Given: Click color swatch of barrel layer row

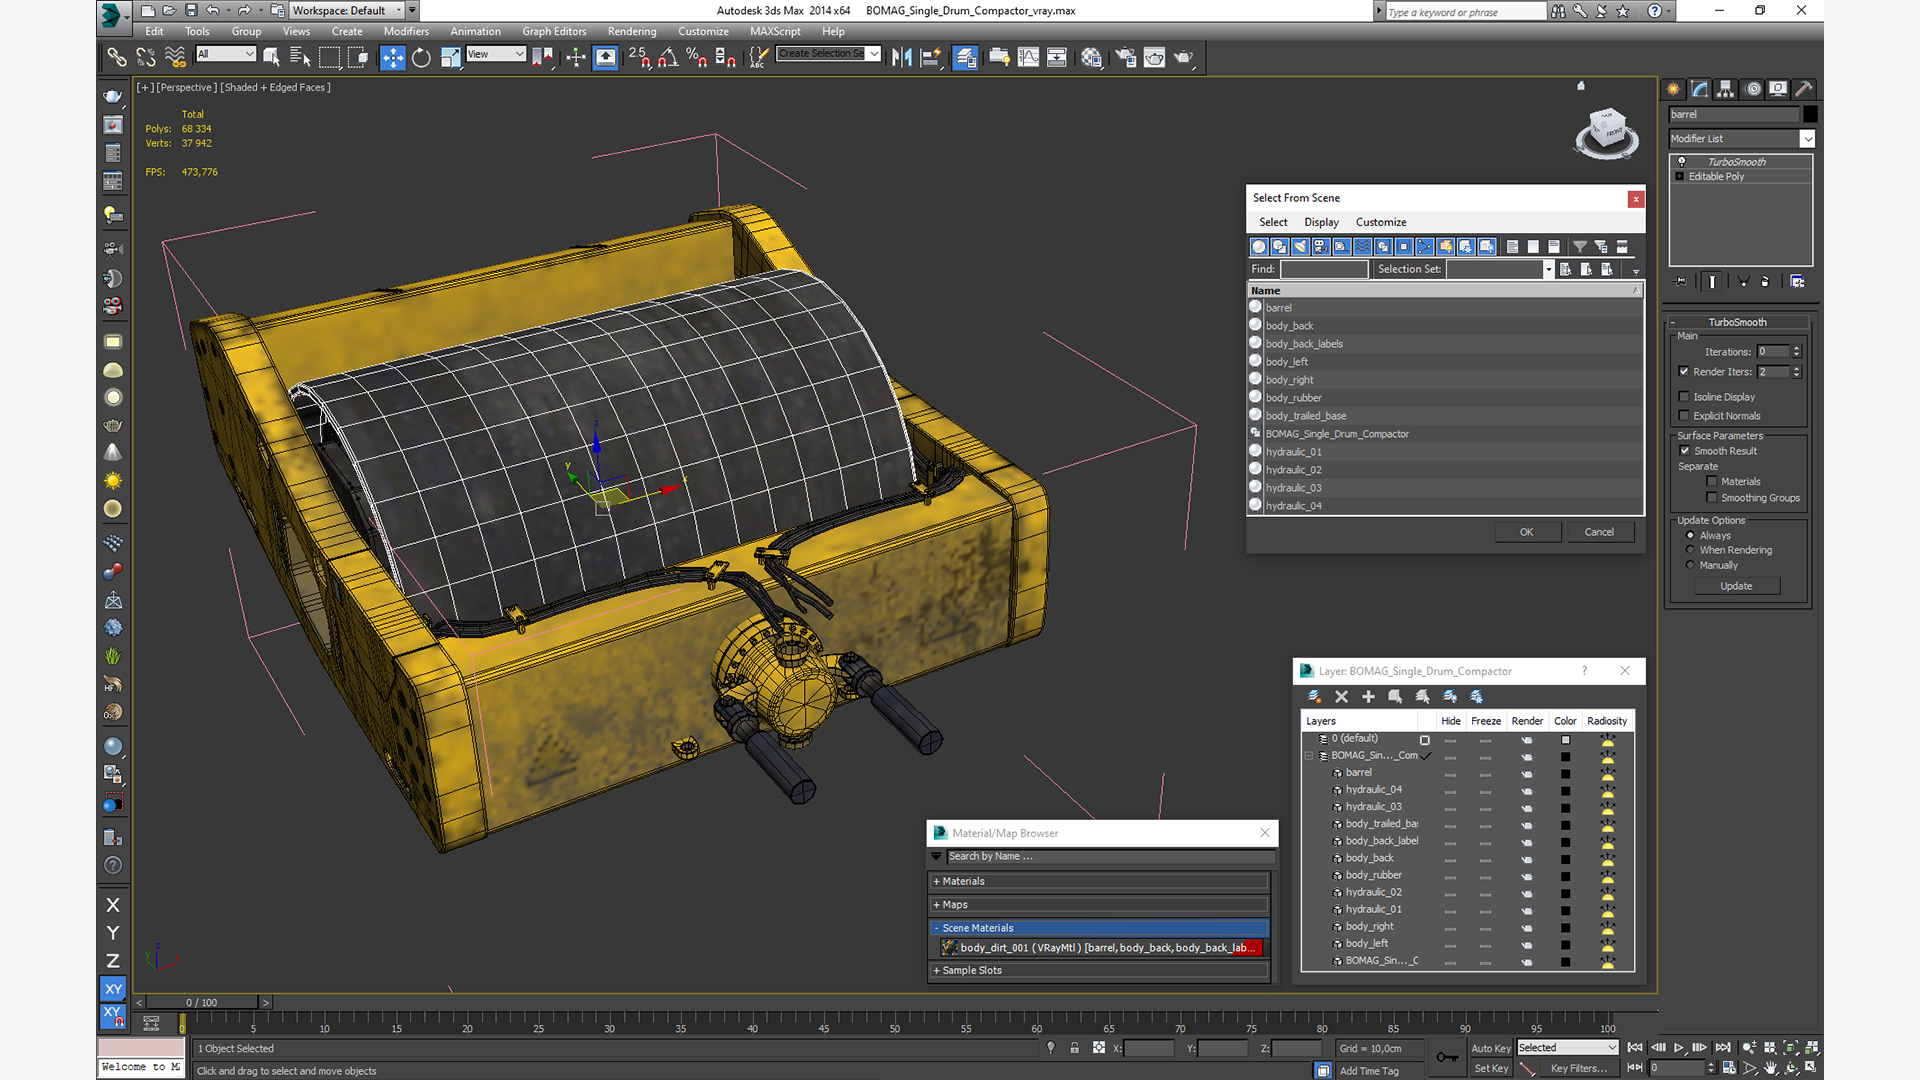Looking at the screenshot, I should click(x=1565, y=774).
